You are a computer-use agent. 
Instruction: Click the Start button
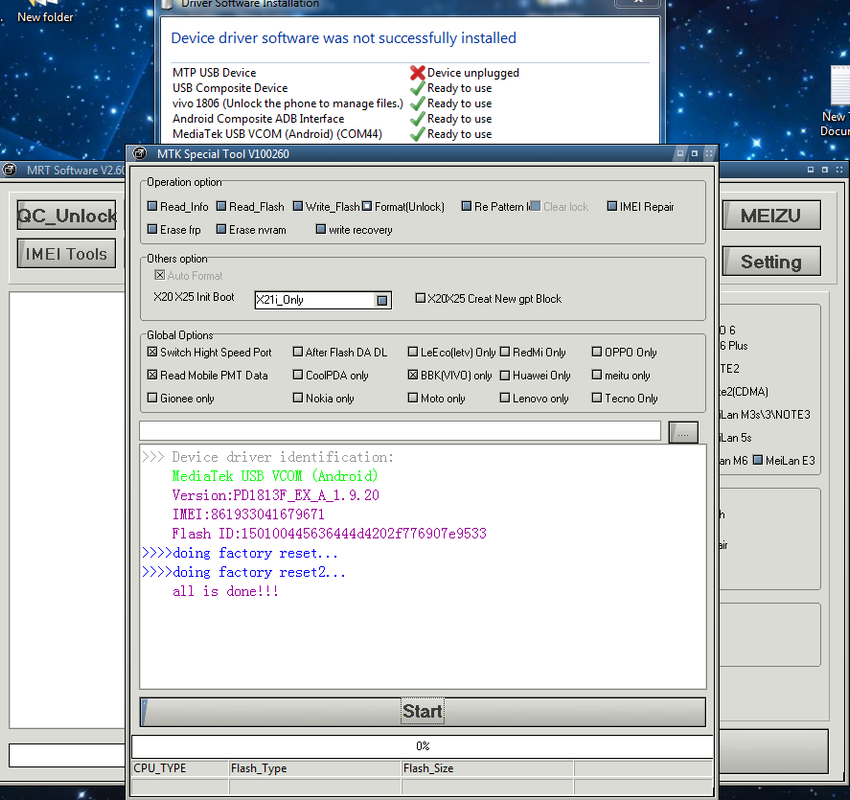pyautogui.click(x=423, y=712)
